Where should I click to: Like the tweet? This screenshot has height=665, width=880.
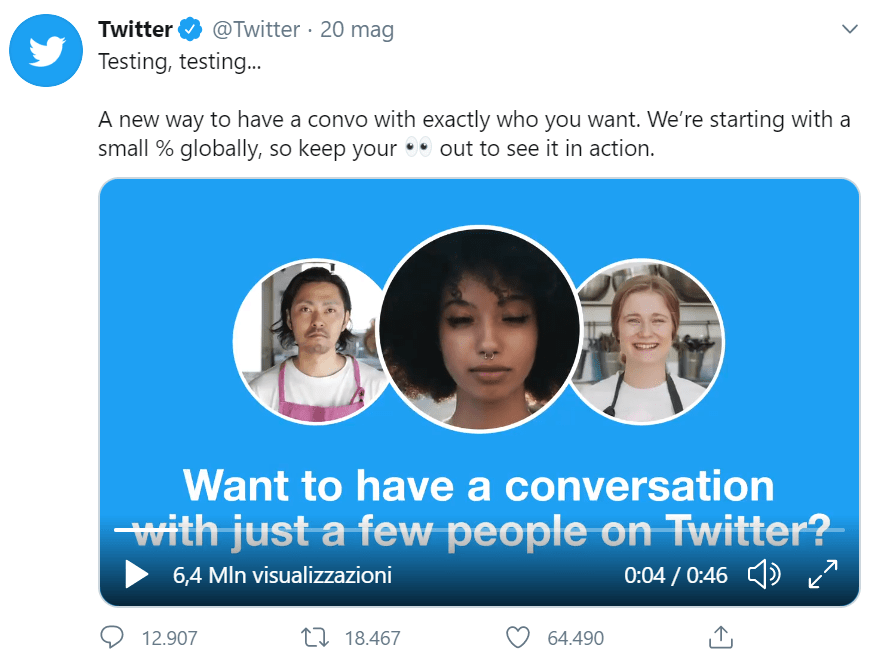(x=517, y=637)
